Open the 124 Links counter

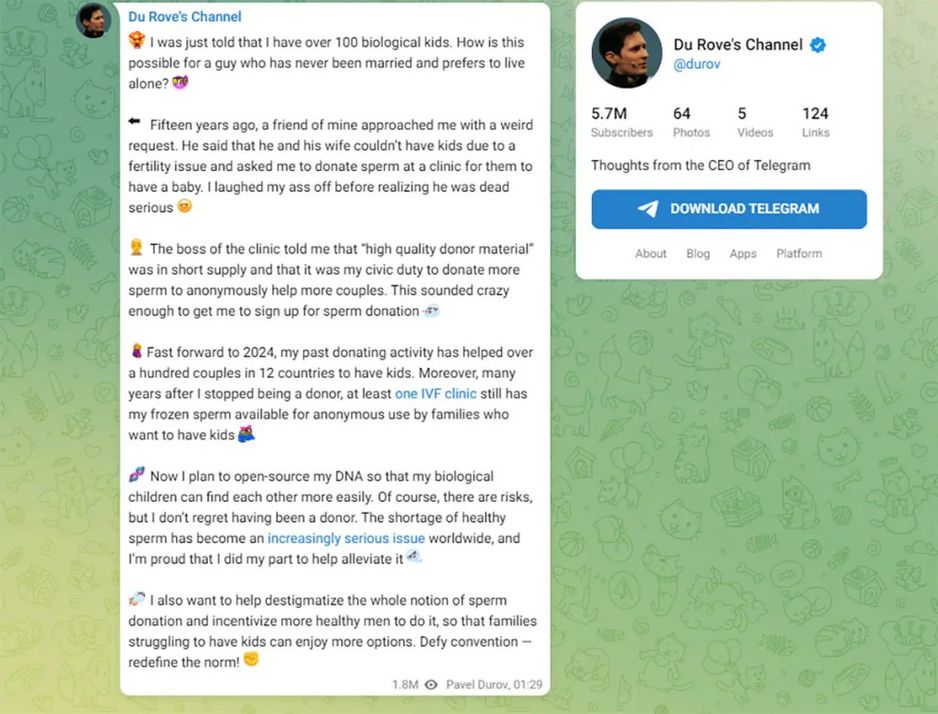click(815, 121)
